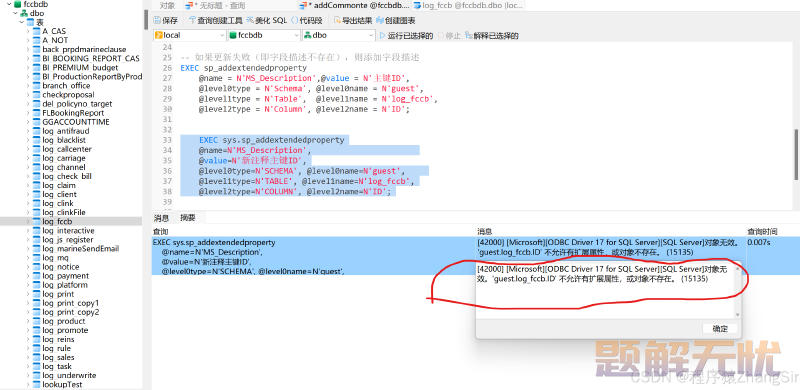This screenshot has height=390, width=800.
Task: Select log_payment table in the tree
Action: point(65,276)
